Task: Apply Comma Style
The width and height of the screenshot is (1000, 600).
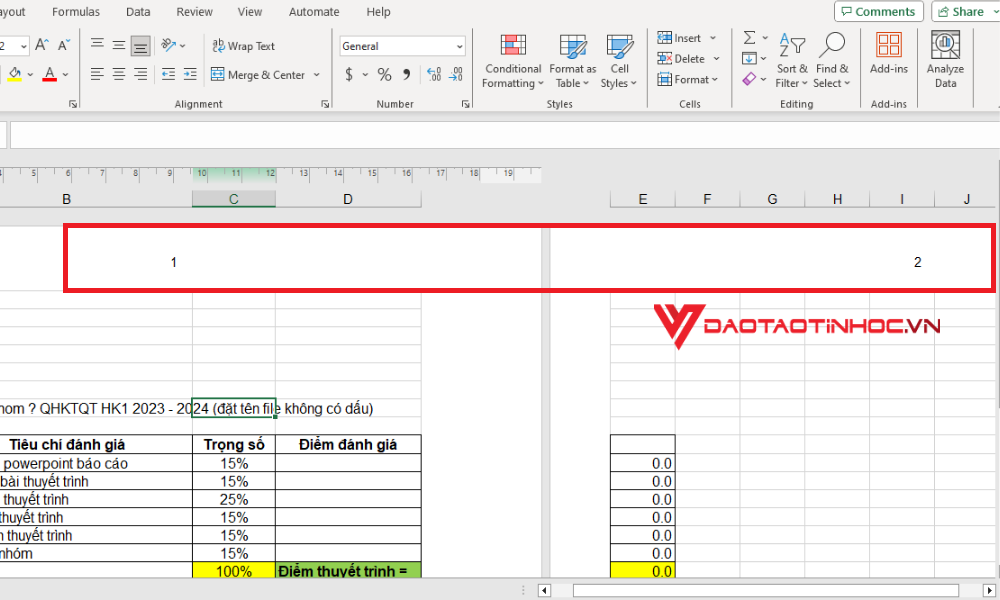Action: coord(406,75)
